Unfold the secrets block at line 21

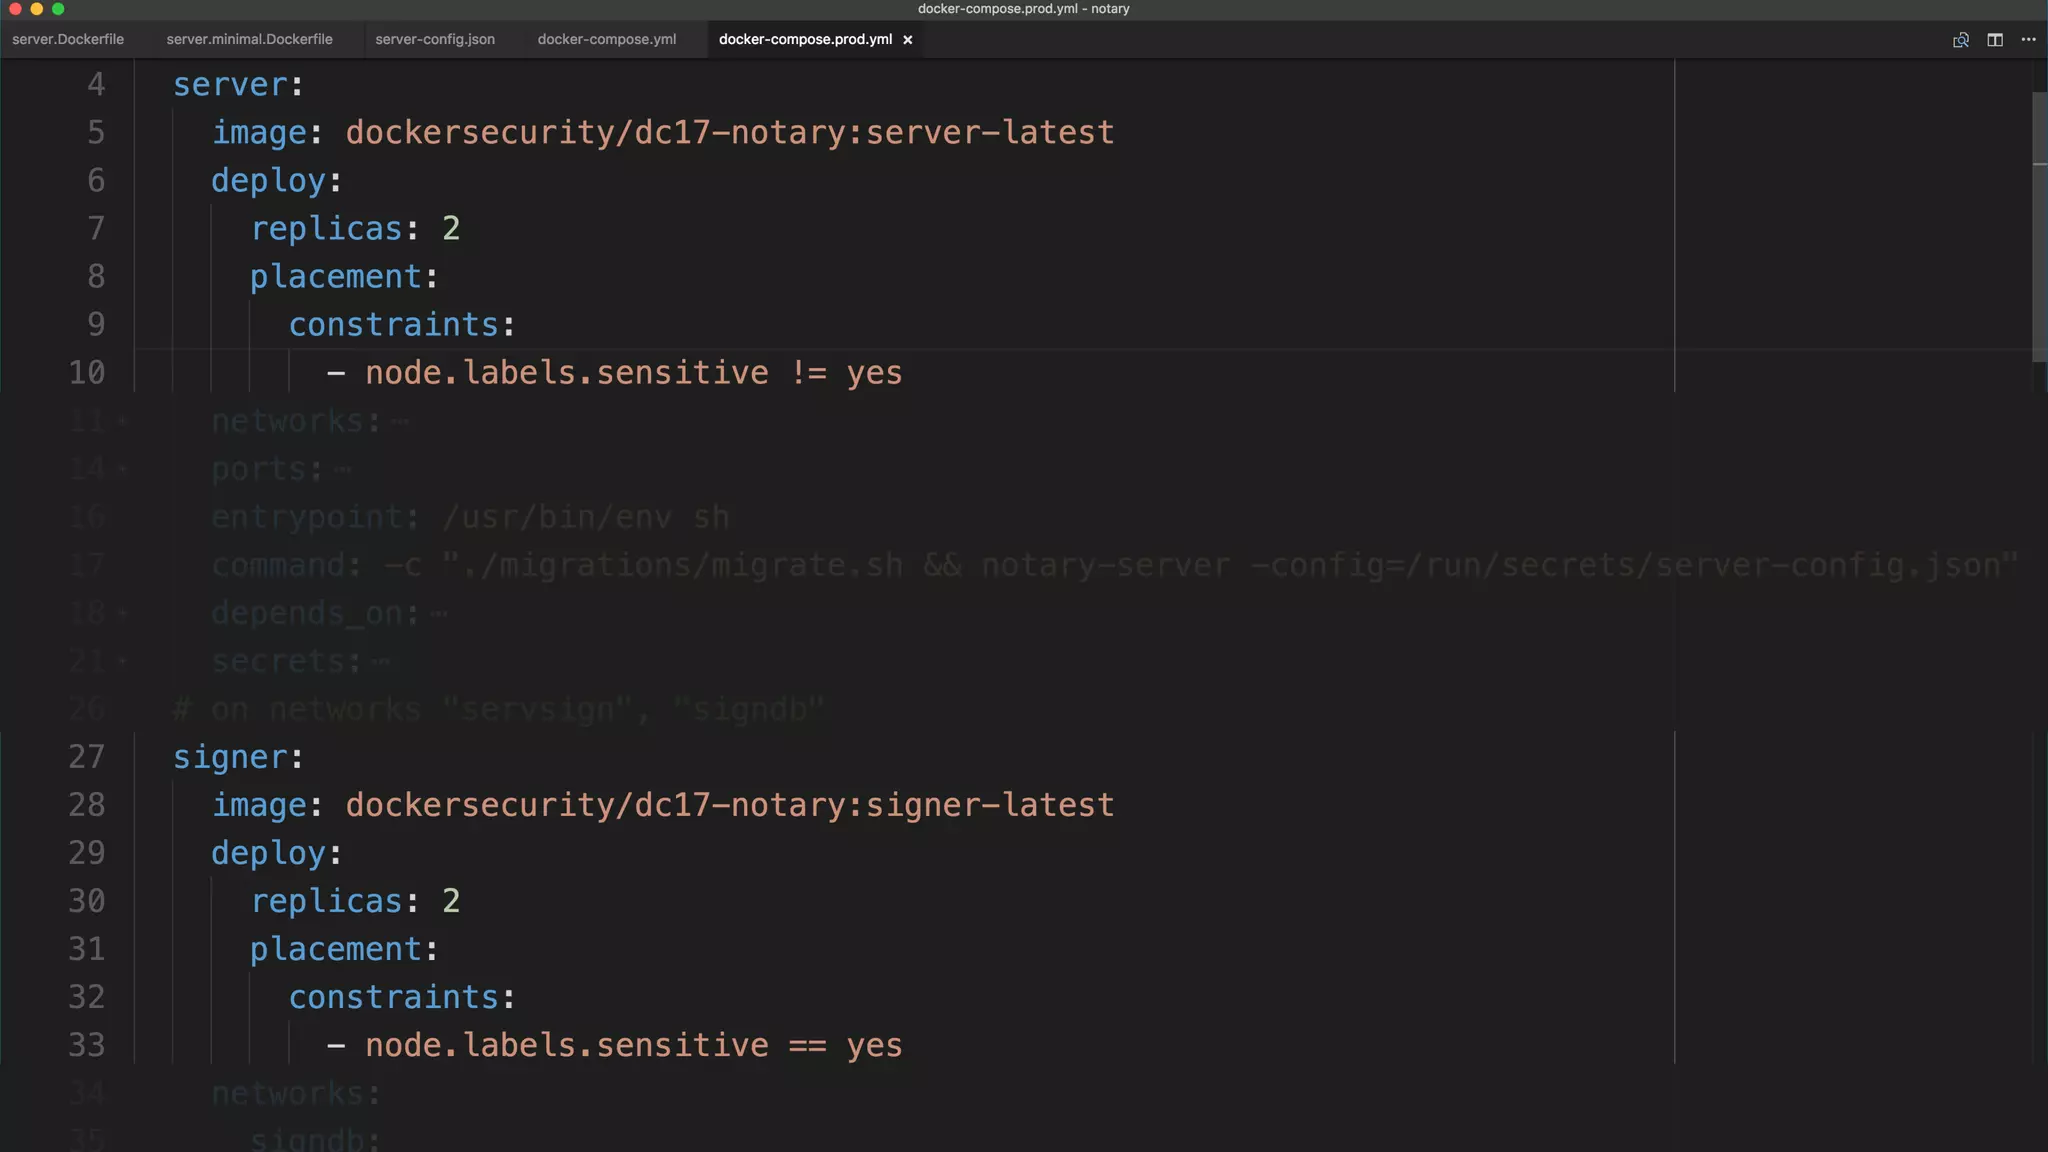pyautogui.click(x=123, y=662)
